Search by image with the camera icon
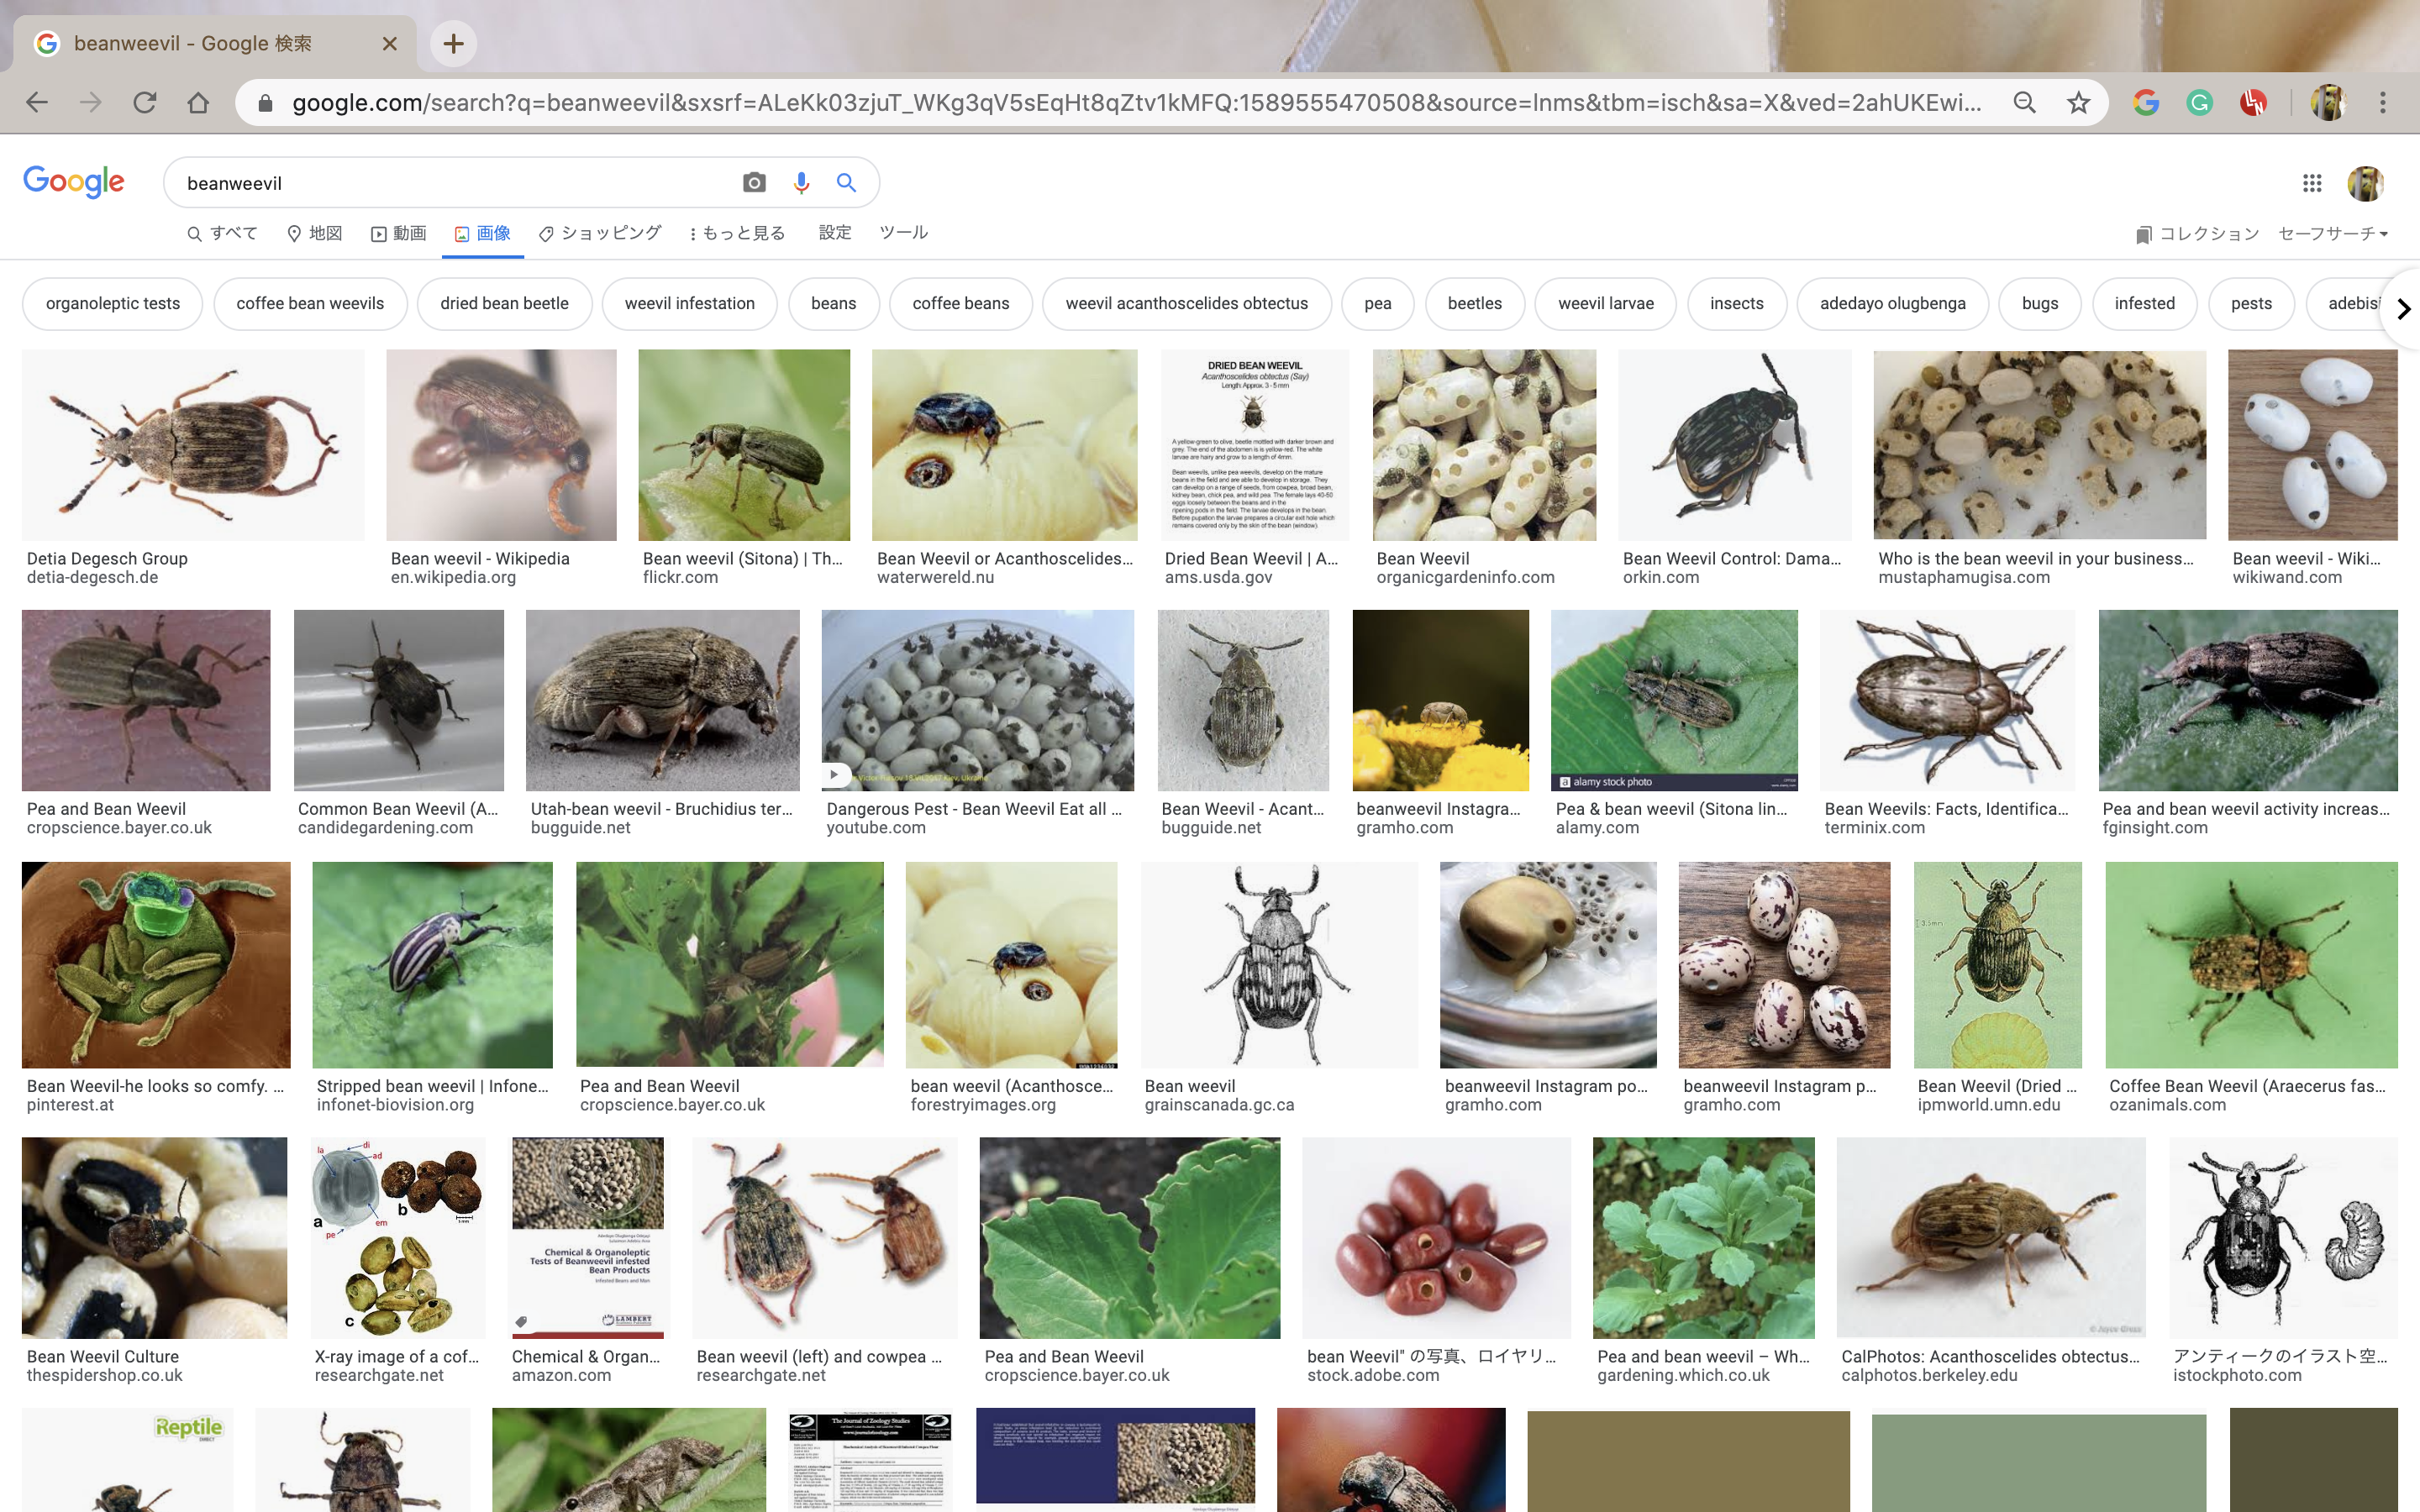This screenshot has width=2420, height=1512. (x=754, y=182)
